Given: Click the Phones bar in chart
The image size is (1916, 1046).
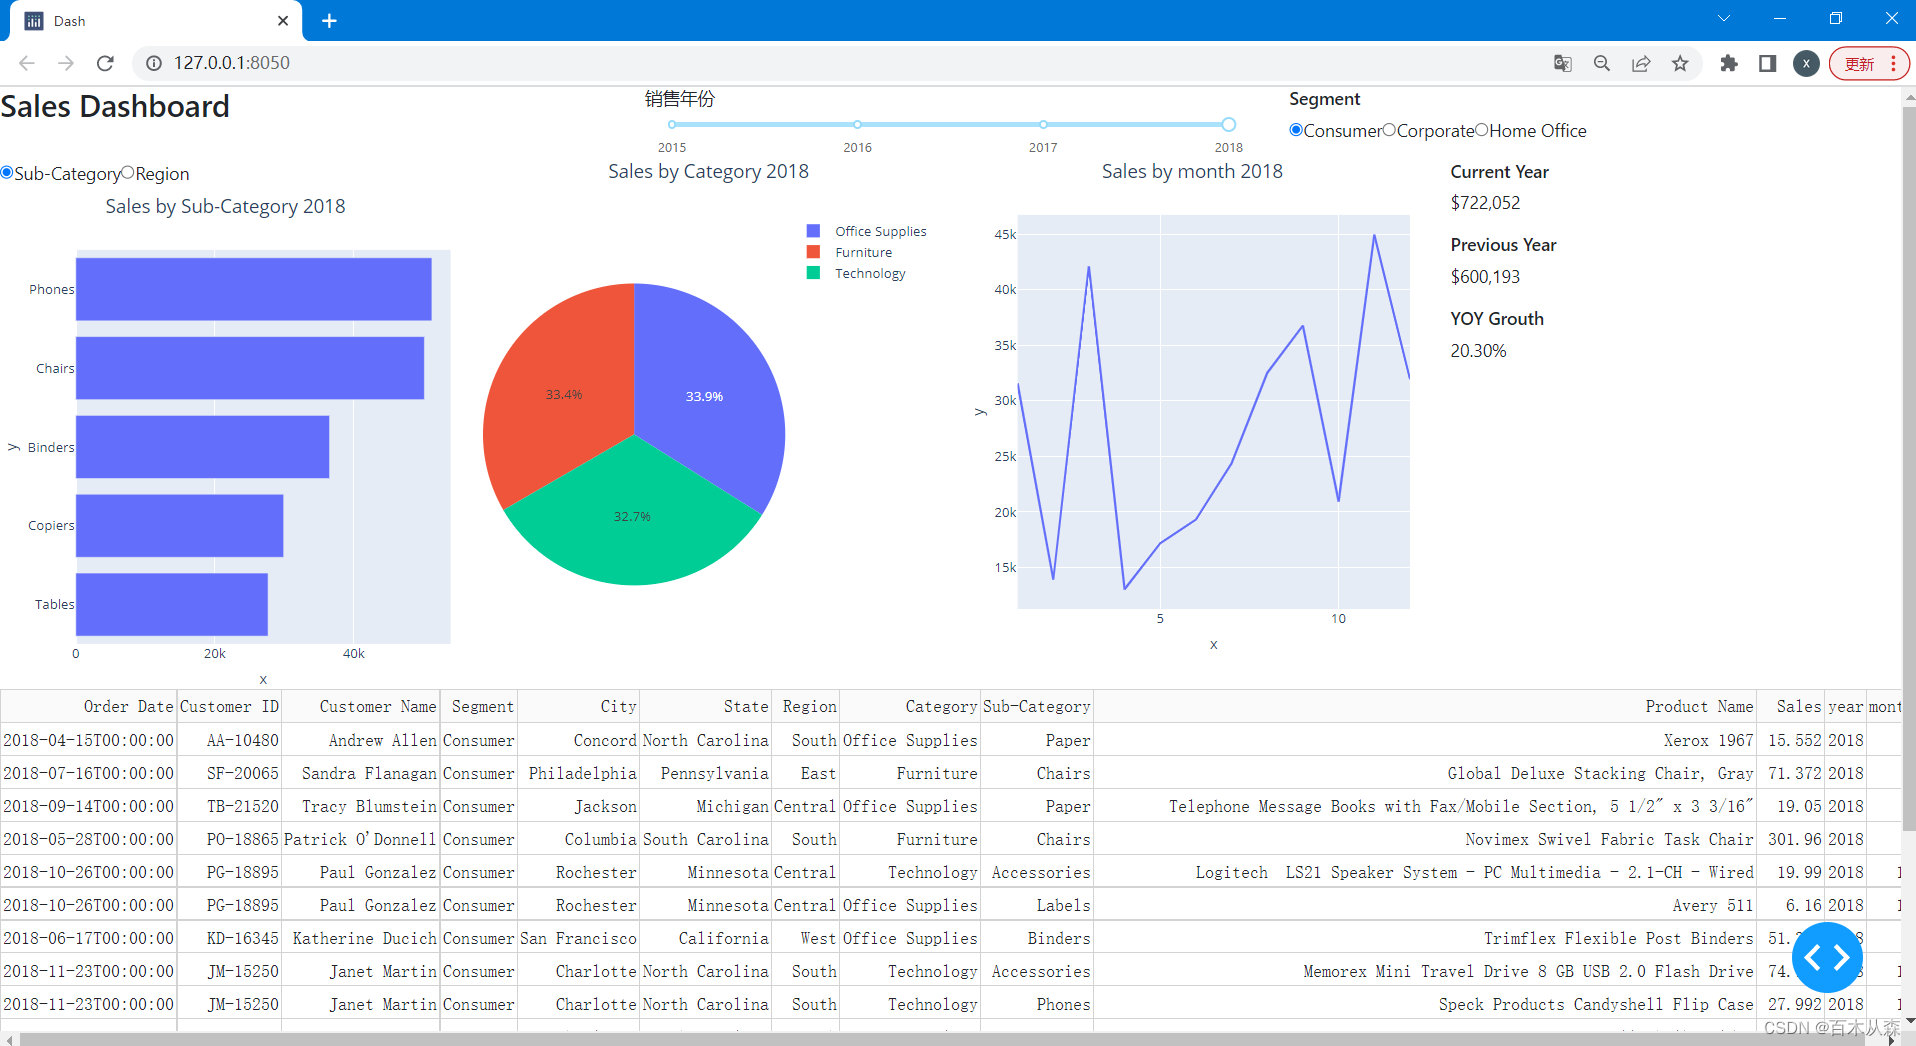Looking at the screenshot, I should click(x=254, y=289).
